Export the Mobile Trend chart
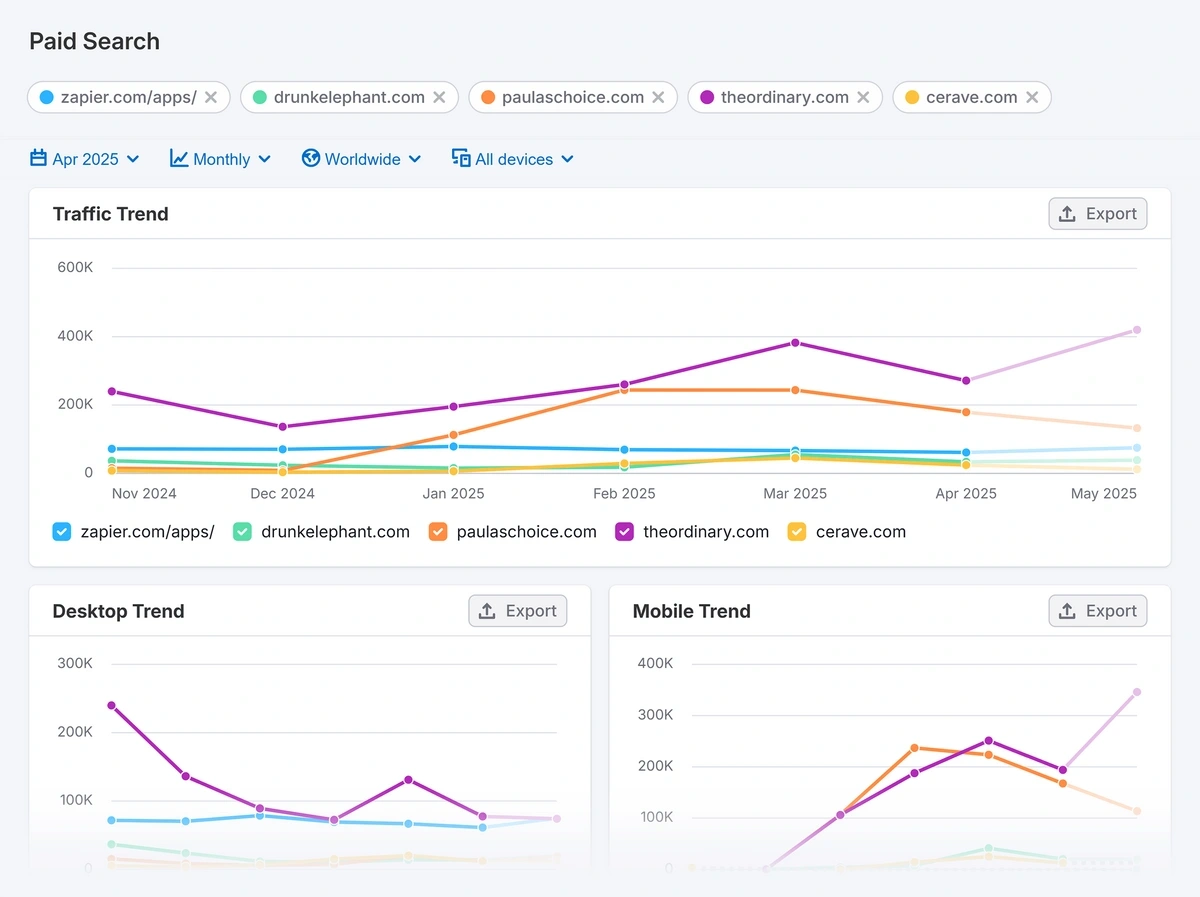Screen dimensions: 1200x897 click(1098, 611)
